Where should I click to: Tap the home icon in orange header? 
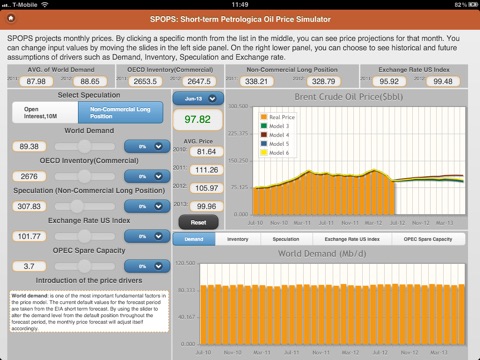(x=11, y=18)
